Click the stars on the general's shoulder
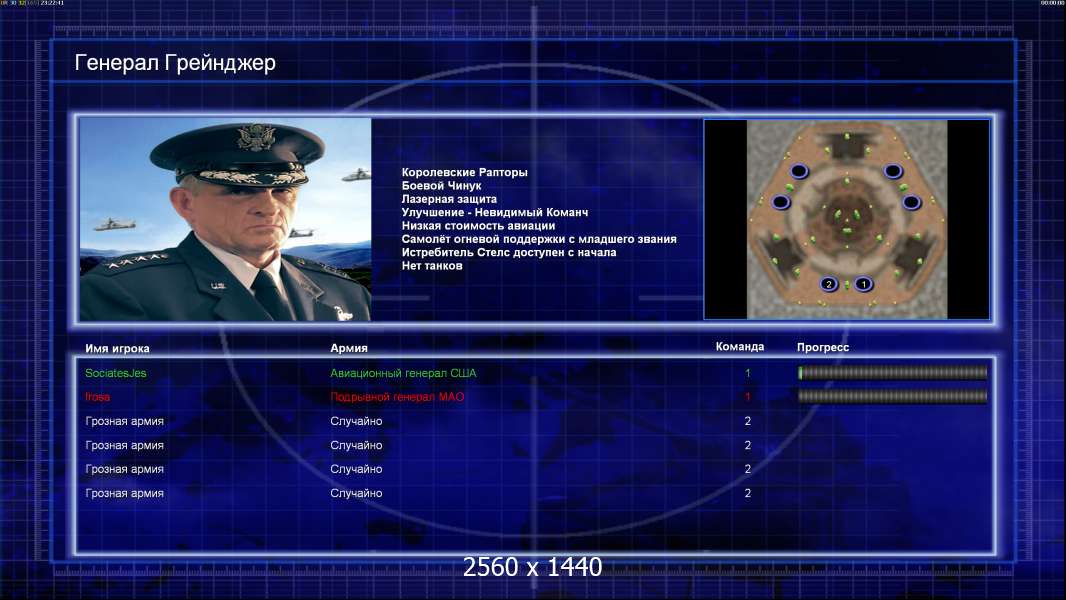 (x=135, y=260)
